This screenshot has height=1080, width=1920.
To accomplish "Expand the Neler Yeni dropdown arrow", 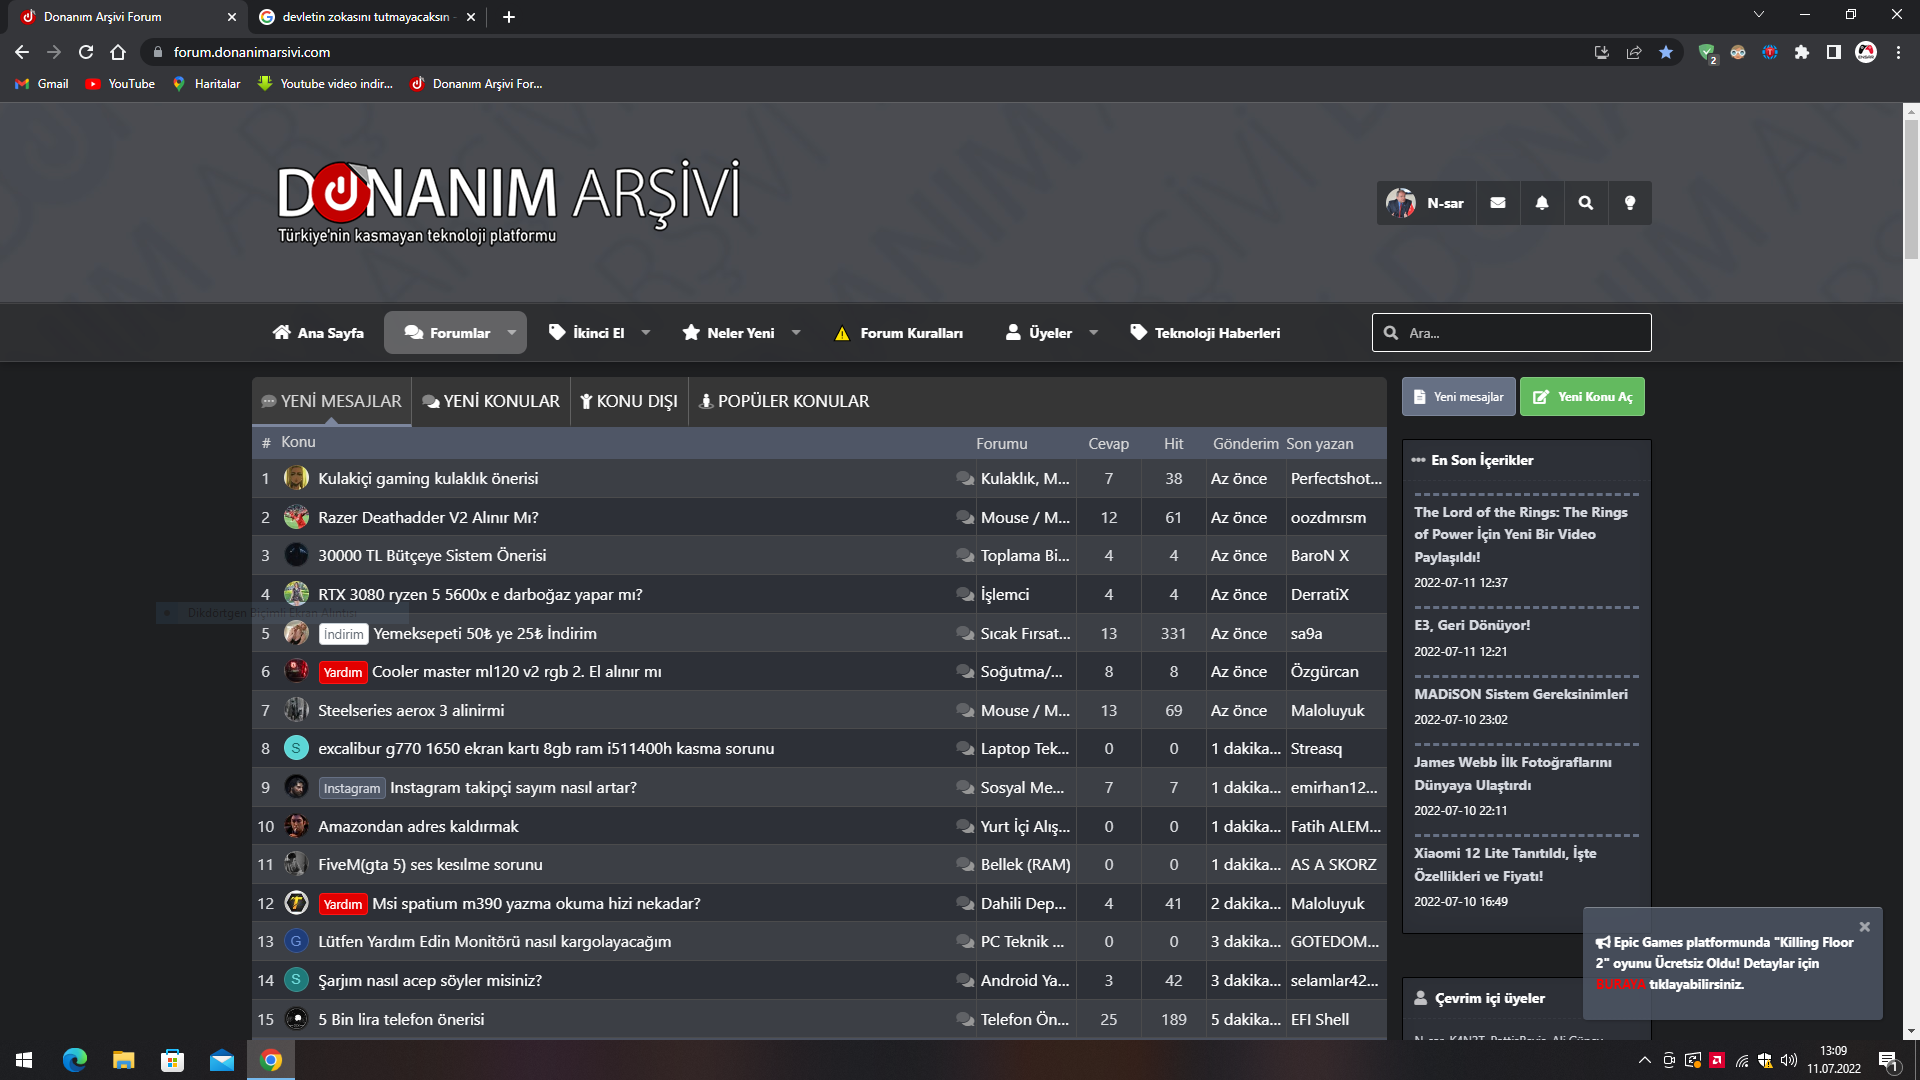I will (796, 333).
